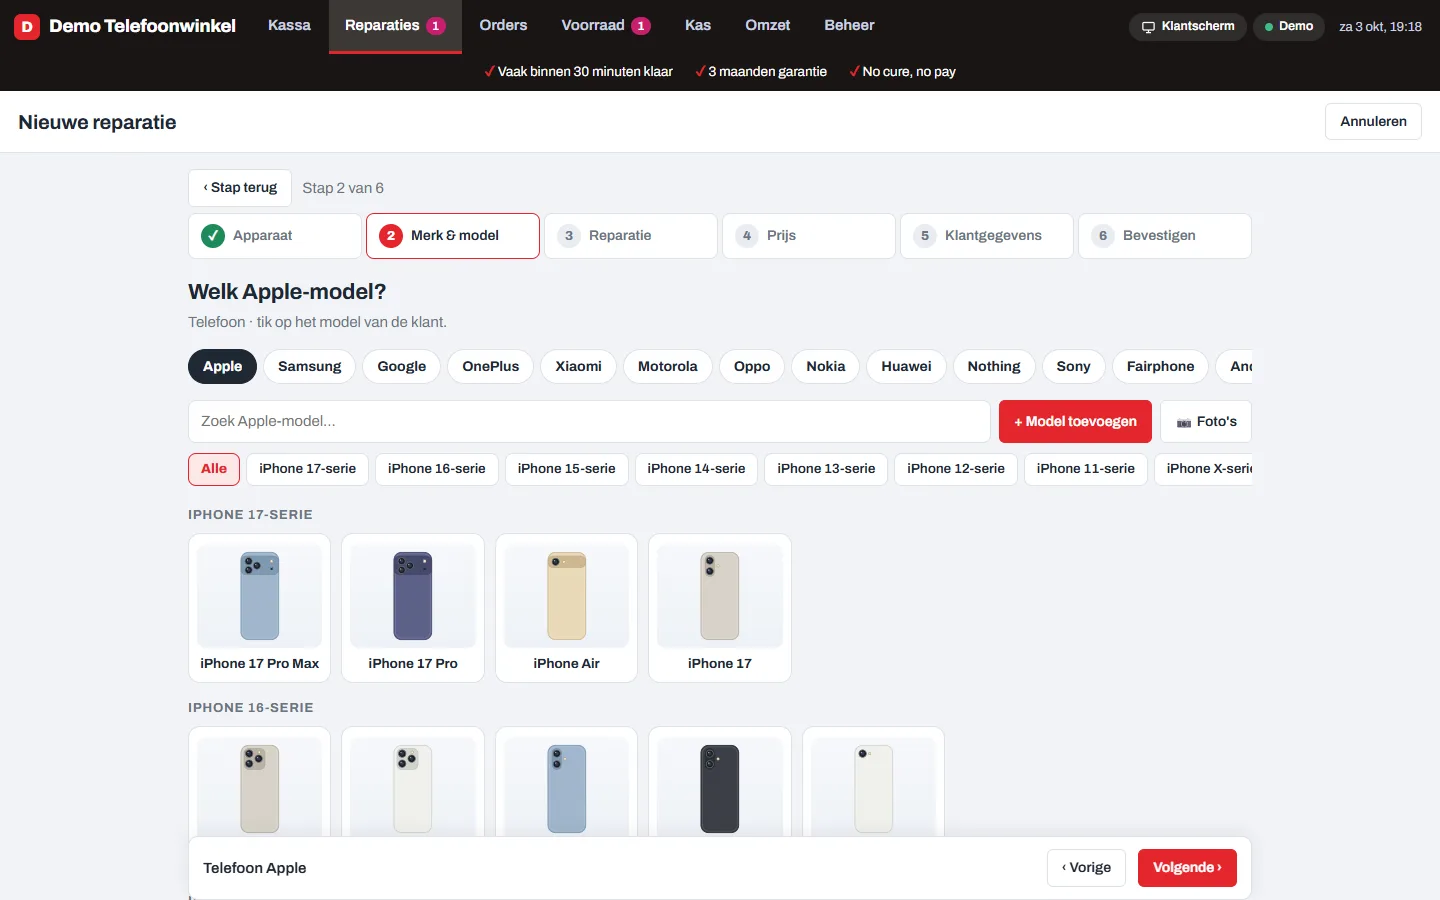
Task: Open the Reparaties tab
Action: (395, 26)
